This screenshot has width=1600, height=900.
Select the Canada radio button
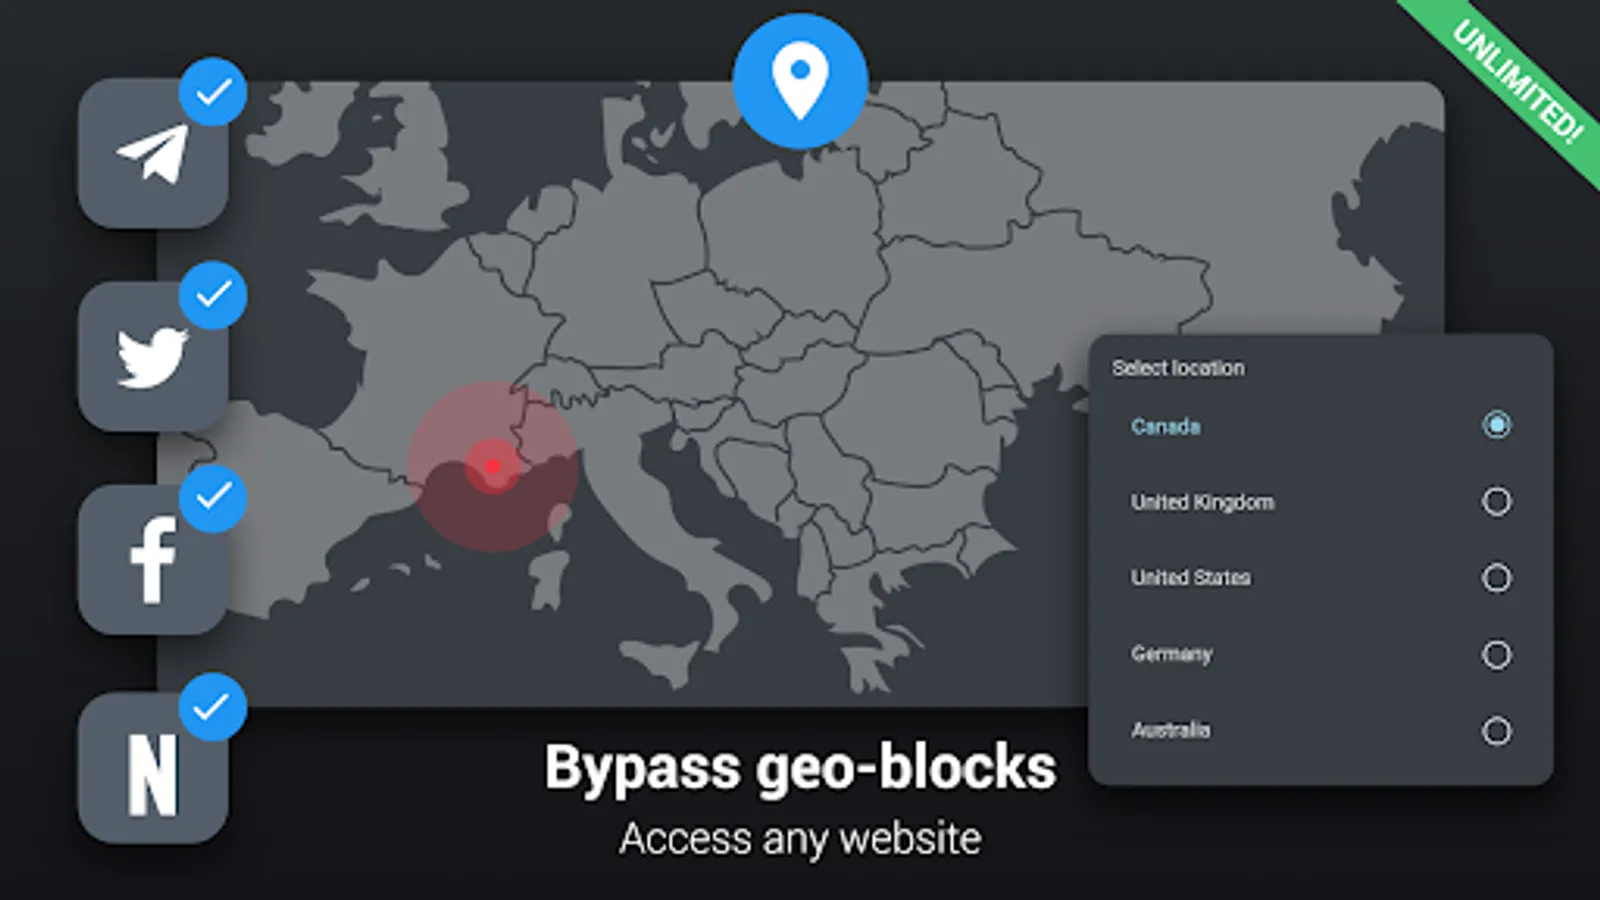[1496, 425]
